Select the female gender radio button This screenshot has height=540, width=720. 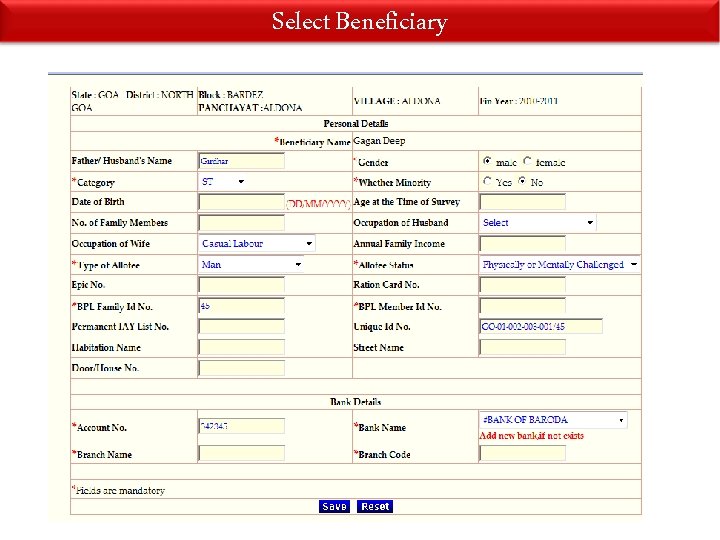coord(527,161)
